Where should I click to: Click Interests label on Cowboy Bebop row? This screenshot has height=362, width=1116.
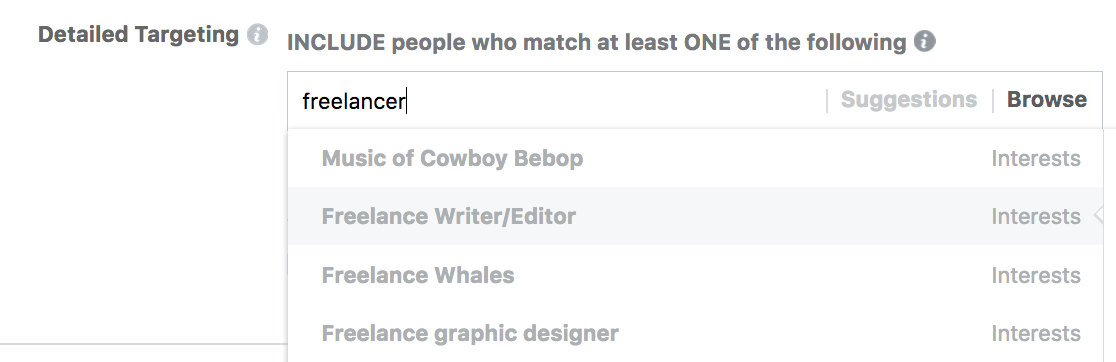pyautogui.click(x=1036, y=159)
